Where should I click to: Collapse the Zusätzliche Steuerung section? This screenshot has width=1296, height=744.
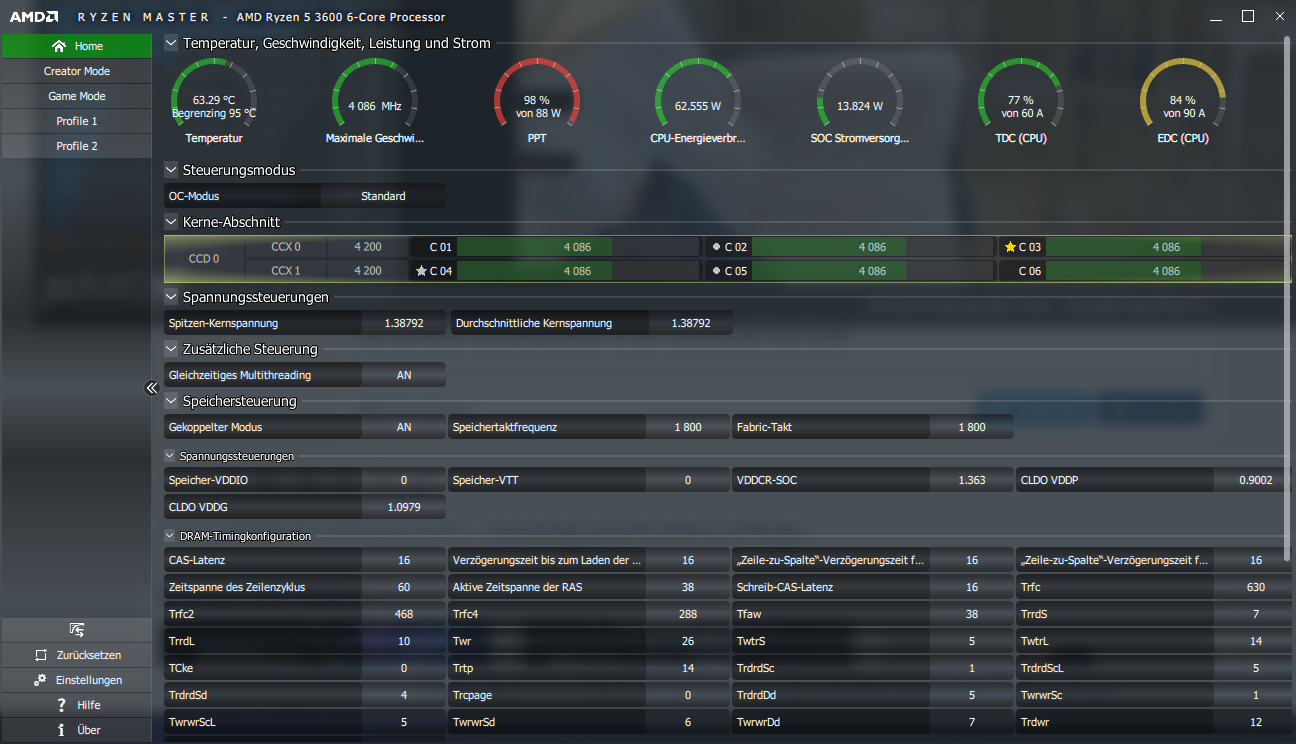tap(171, 349)
